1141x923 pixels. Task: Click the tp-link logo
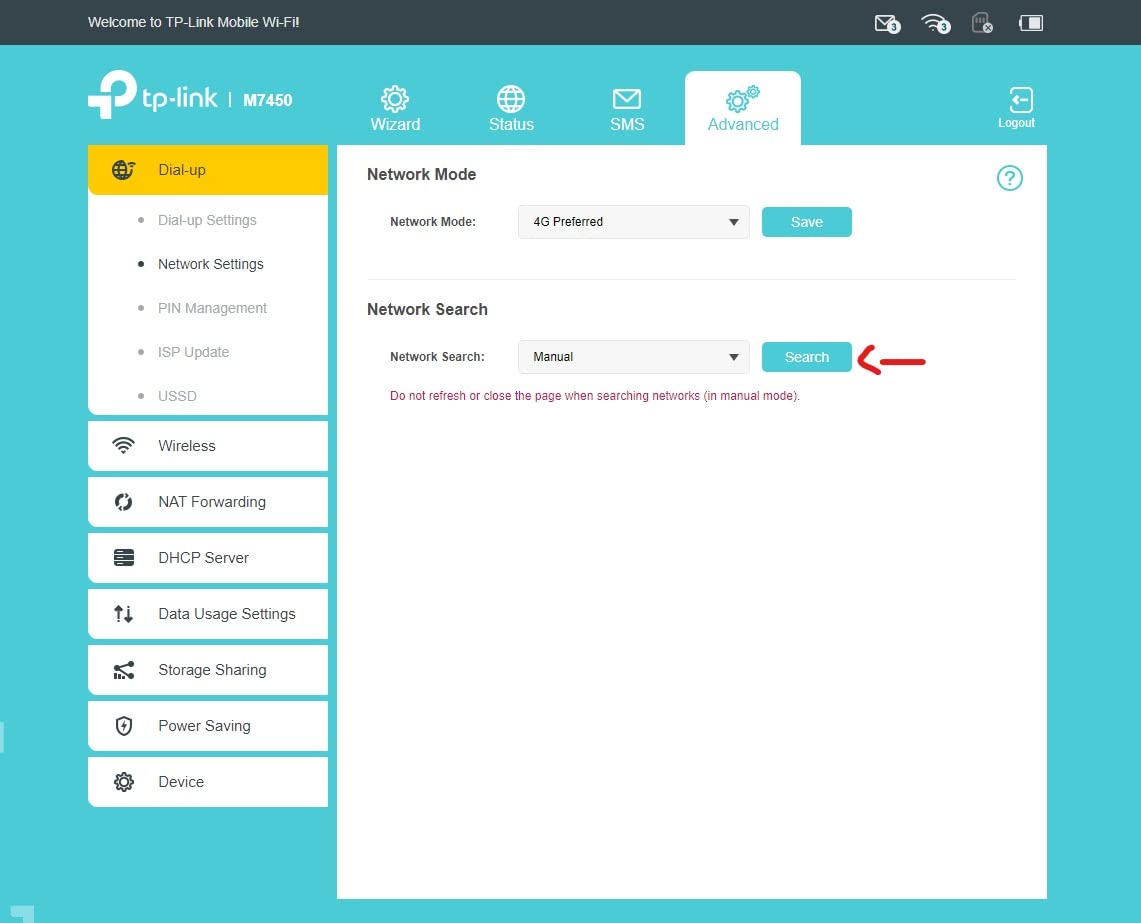click(x=153, y=98)
